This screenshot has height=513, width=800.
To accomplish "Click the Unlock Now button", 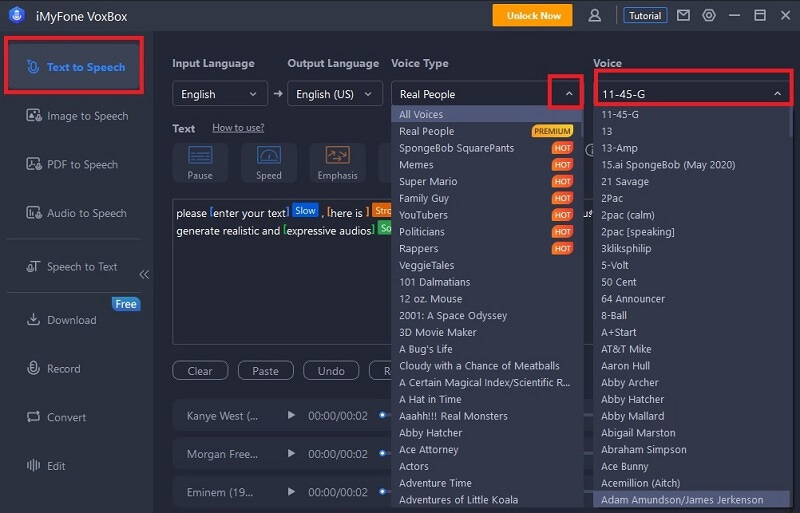I will click(532, 16).
